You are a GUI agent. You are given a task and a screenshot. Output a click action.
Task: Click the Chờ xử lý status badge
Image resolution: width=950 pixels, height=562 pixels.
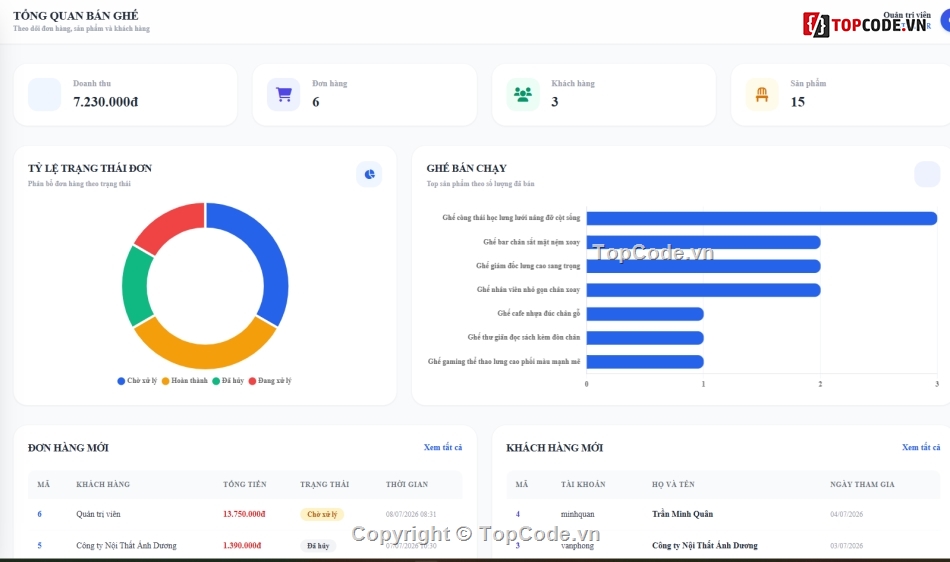[x=322, y=514]
